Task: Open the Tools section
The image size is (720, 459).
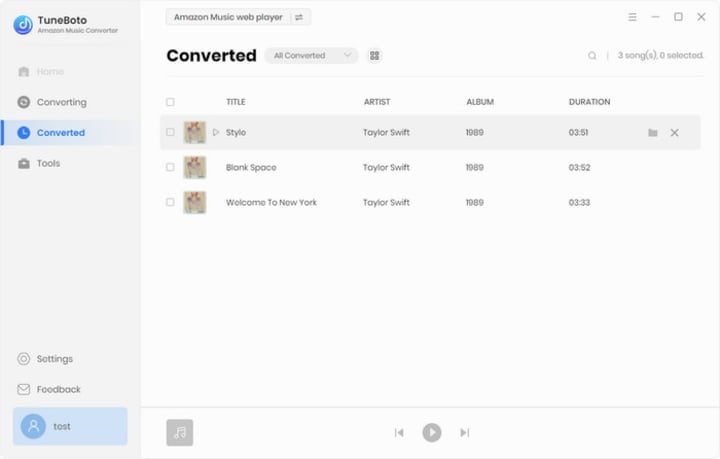Action: coord(39,163)
